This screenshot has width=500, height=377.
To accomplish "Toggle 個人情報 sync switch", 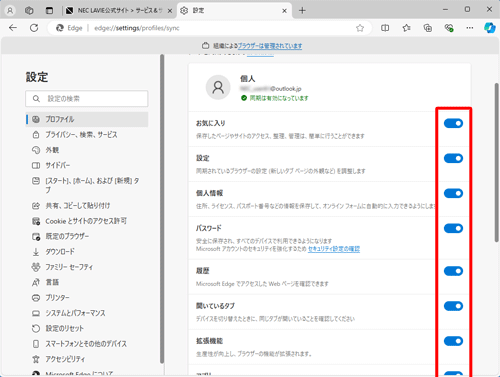I will pyautogui.click(x=453, y=193).
